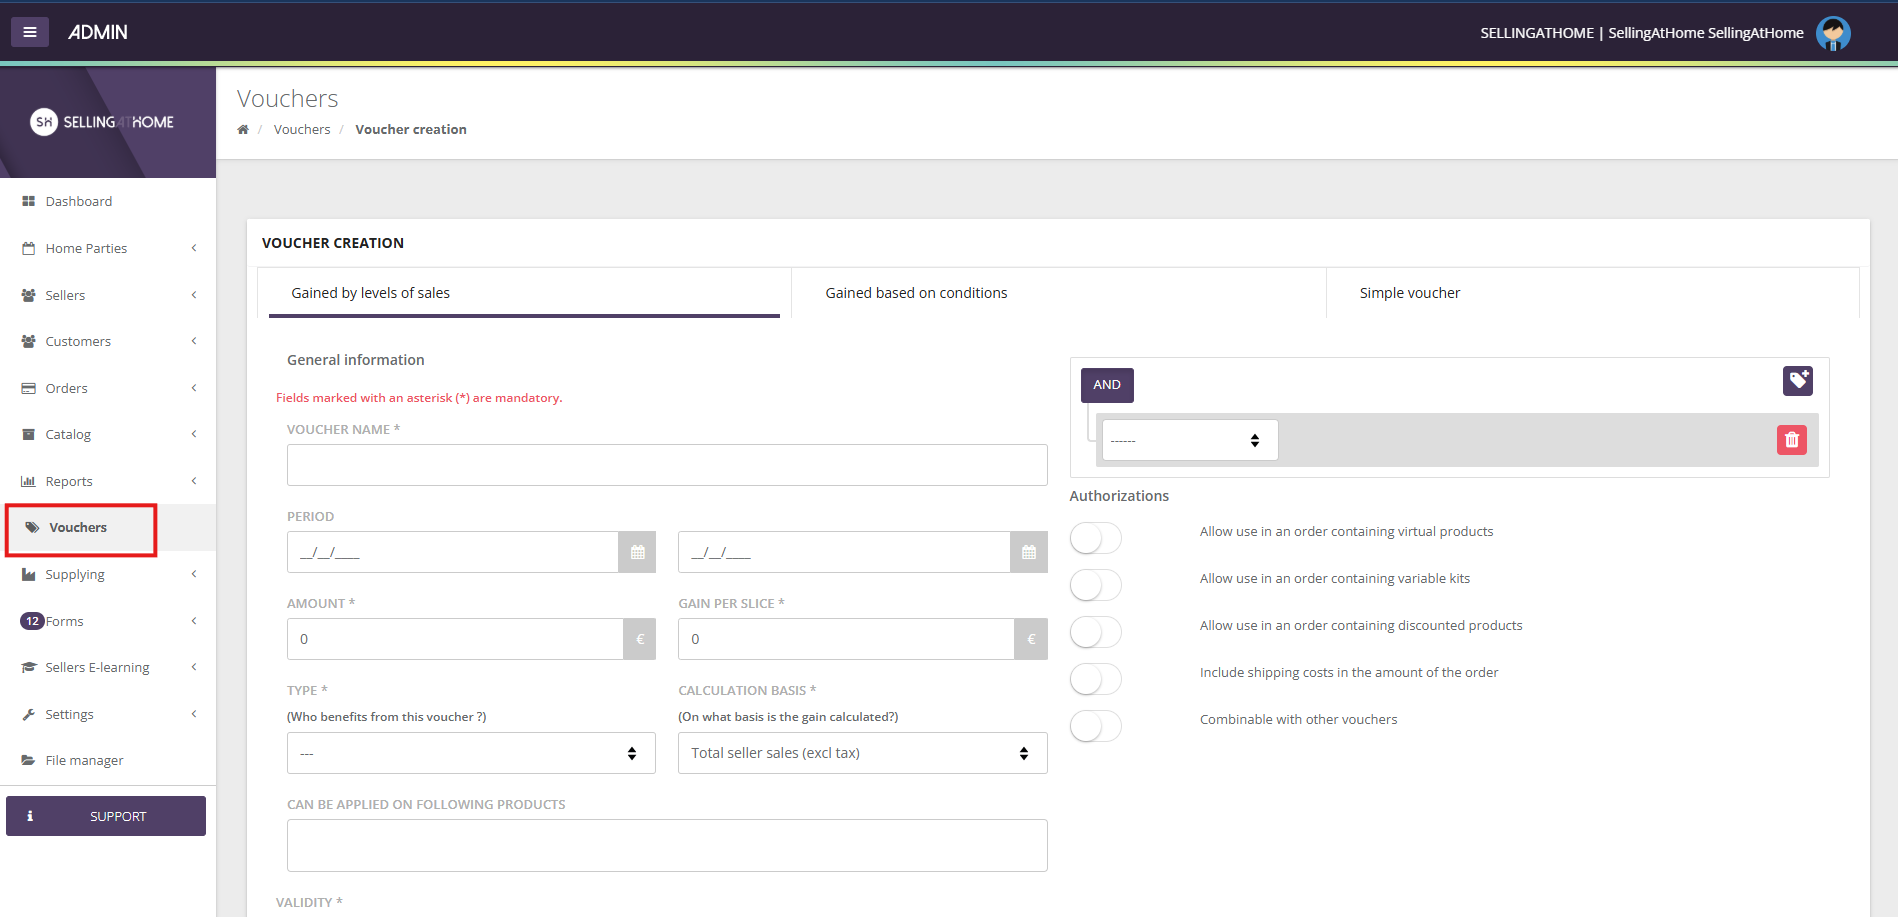Click the hamburger menu icon in header
This screenshot has width=1898, height=917.
pos(30,32)
